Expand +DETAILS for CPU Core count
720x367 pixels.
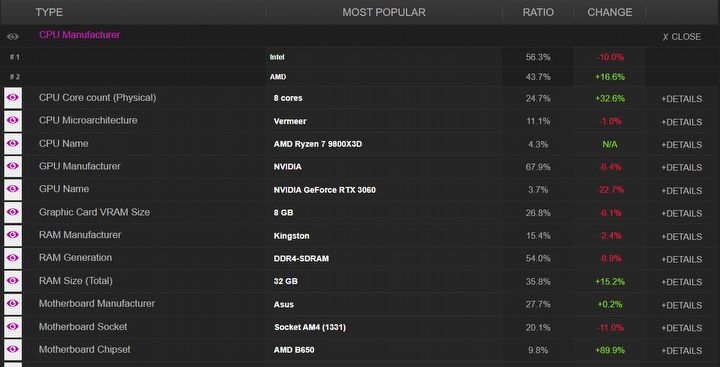(x=681, y=99)
